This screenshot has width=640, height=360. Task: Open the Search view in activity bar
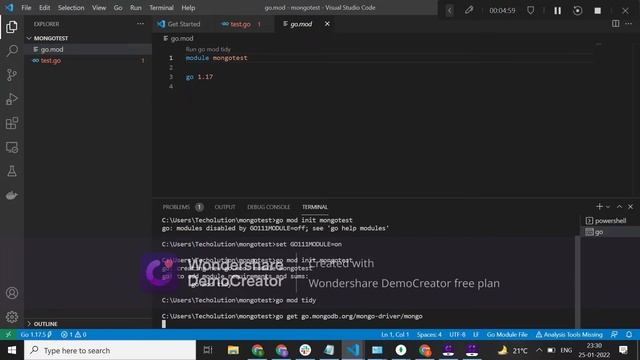point(12,51)
